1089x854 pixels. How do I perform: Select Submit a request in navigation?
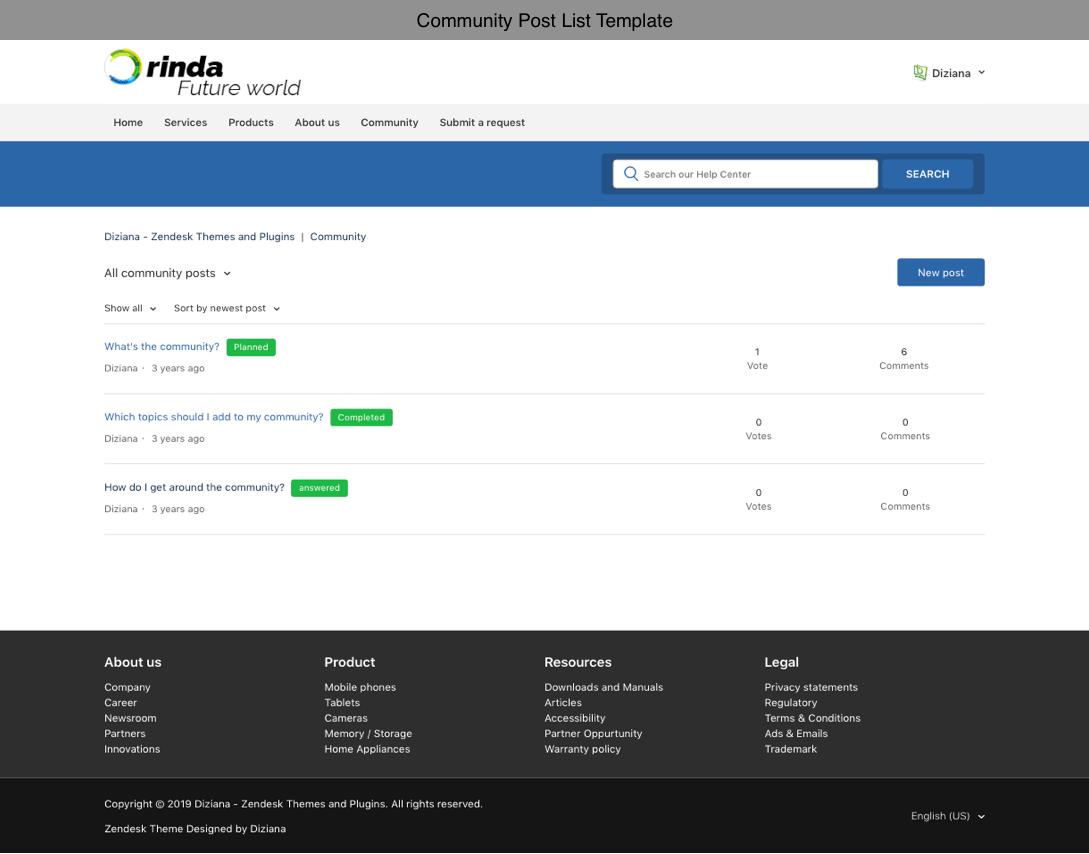pos(482,123)
